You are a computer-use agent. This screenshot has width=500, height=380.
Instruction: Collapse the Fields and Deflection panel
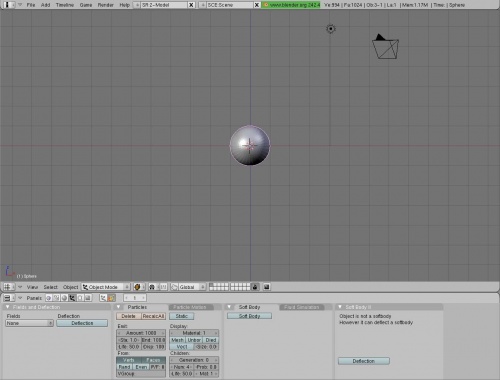click(x=8, y=307)
